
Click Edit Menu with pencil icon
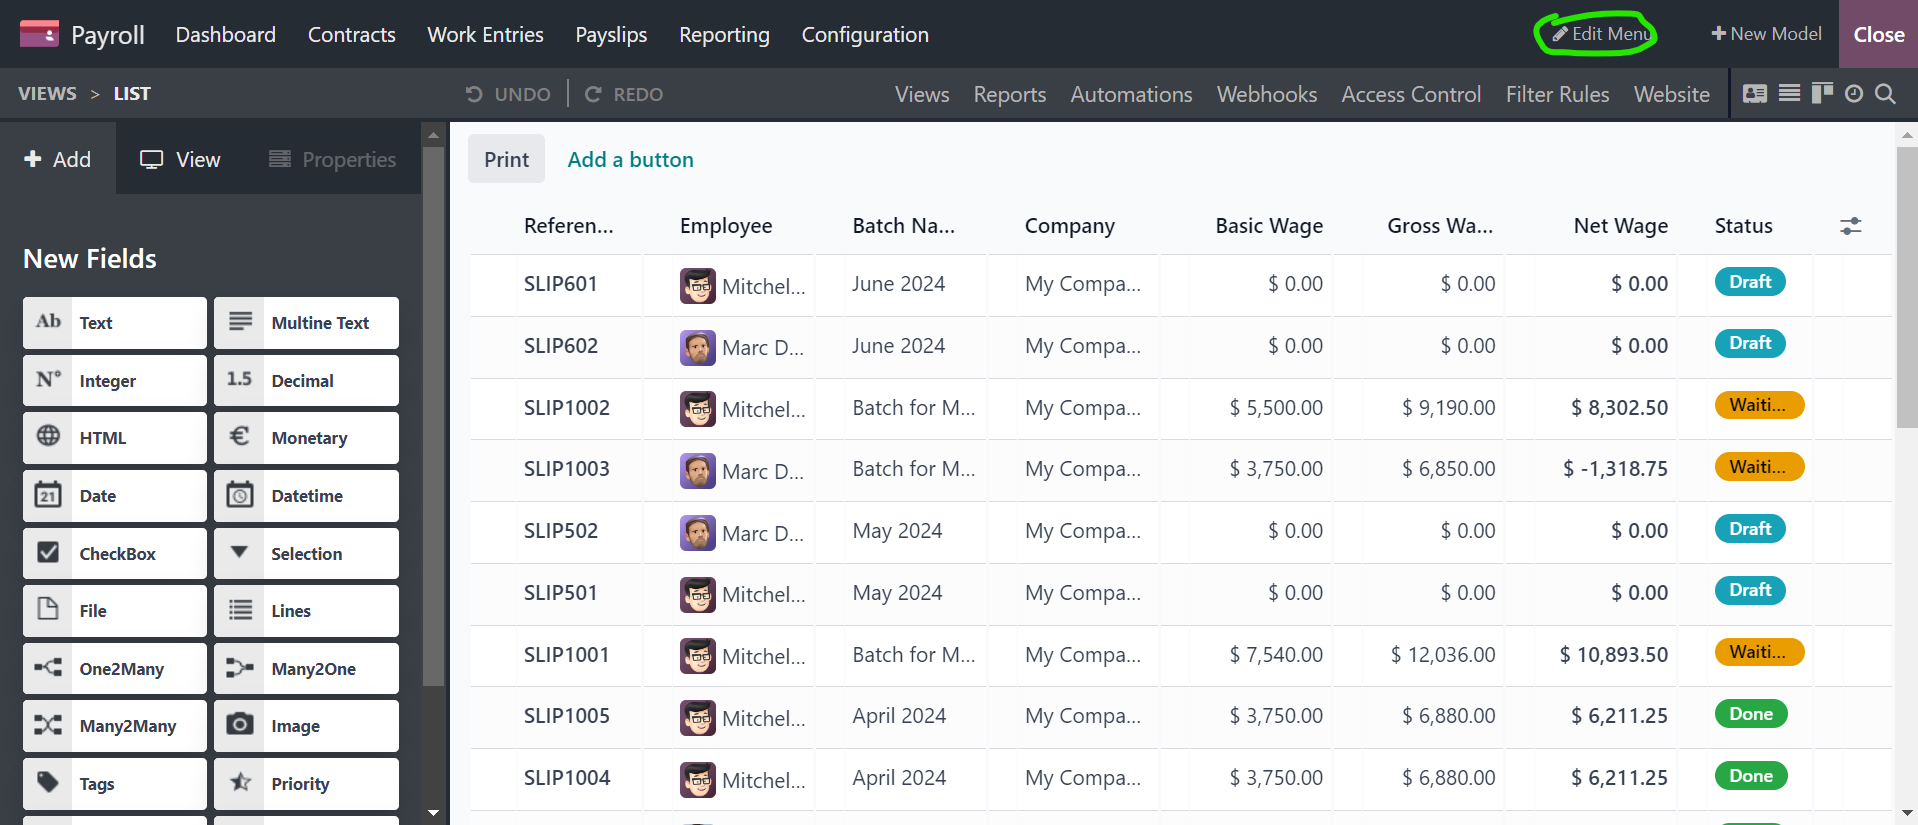coord(1601,34)
